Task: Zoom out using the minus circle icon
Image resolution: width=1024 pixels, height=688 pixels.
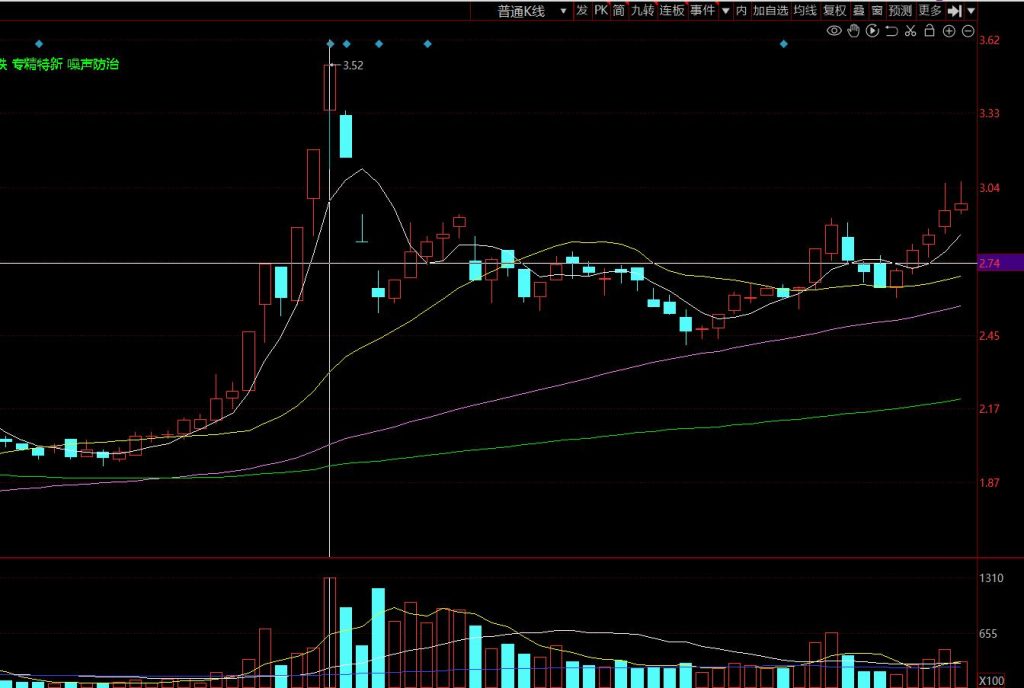Action: click(967, 31)
